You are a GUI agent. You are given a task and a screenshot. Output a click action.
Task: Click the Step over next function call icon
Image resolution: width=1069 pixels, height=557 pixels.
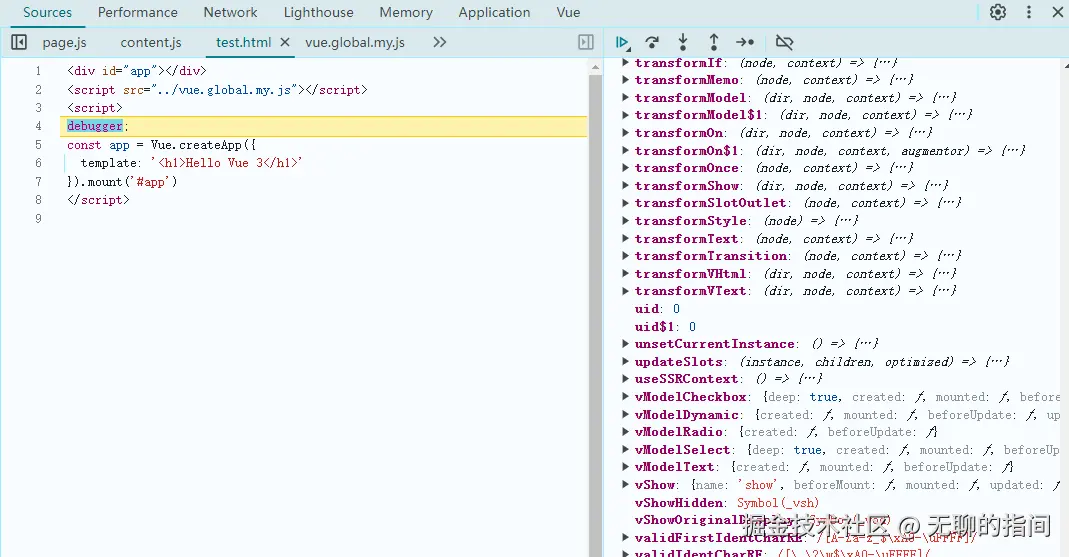click(652, 42)
